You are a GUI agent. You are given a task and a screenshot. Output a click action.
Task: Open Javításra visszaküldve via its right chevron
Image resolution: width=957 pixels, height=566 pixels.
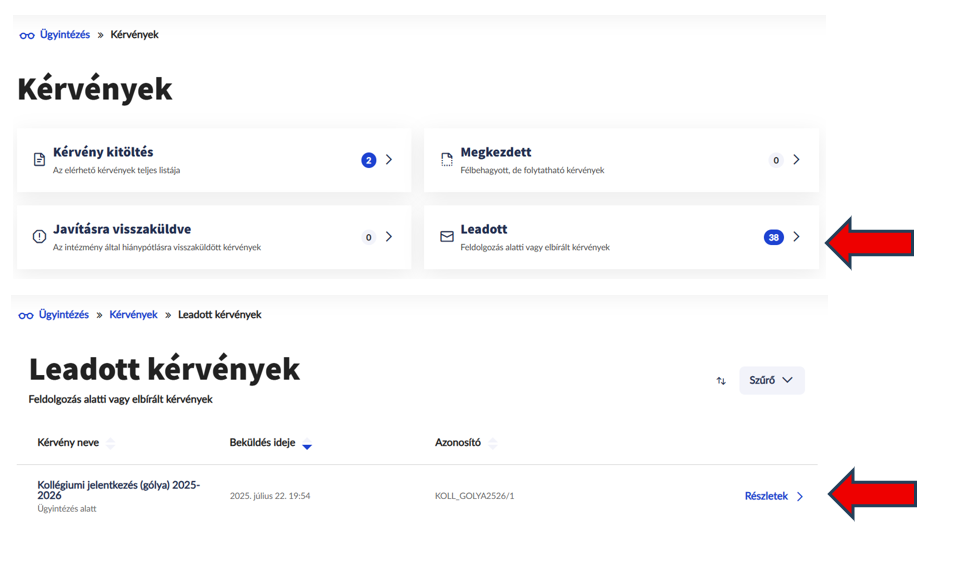point(389,237)
